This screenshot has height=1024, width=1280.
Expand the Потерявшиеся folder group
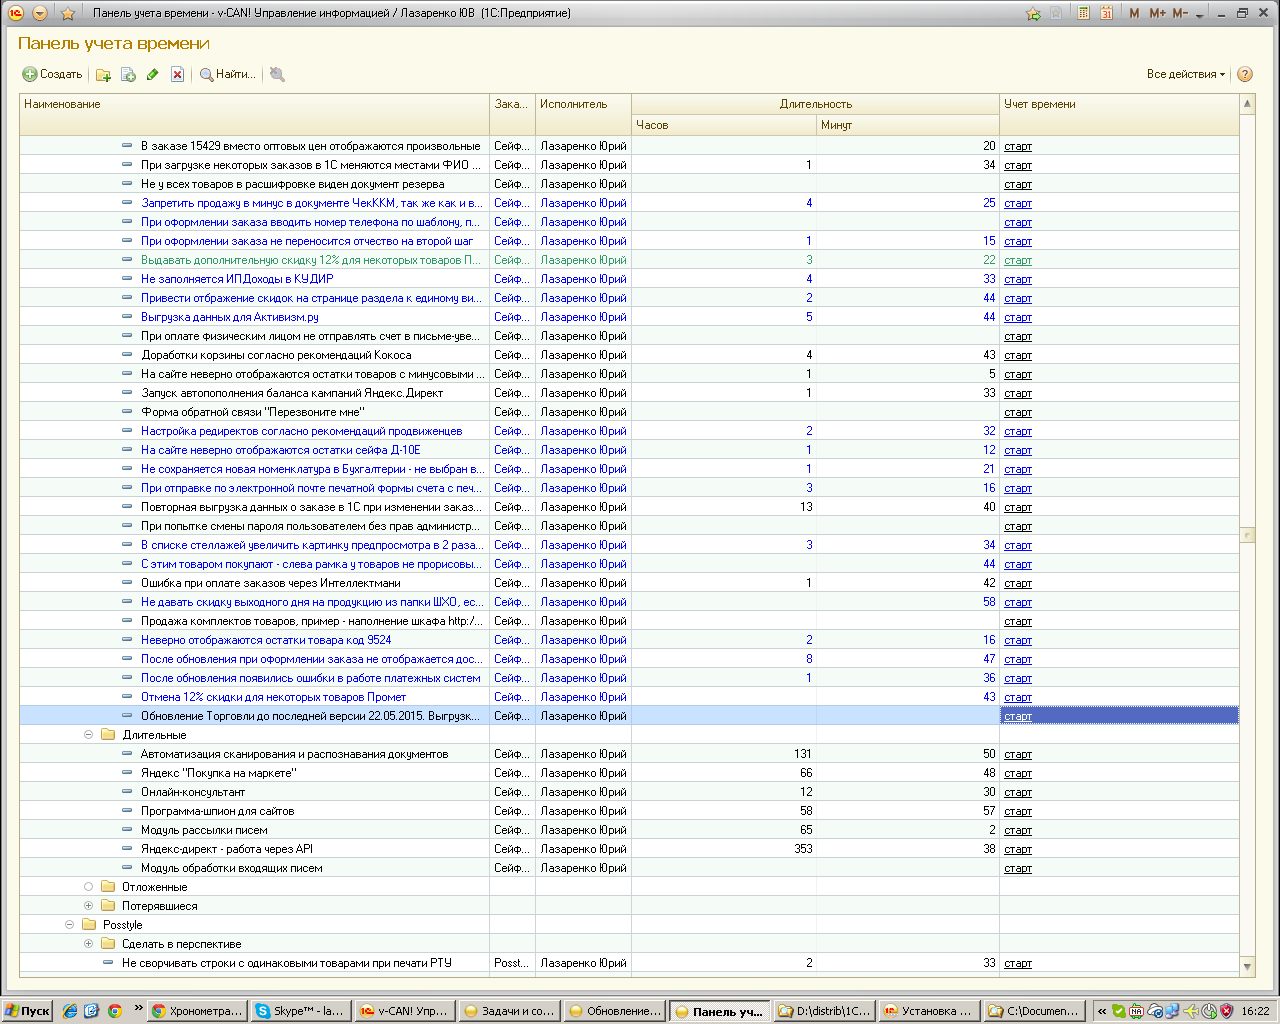pos(88,906)
